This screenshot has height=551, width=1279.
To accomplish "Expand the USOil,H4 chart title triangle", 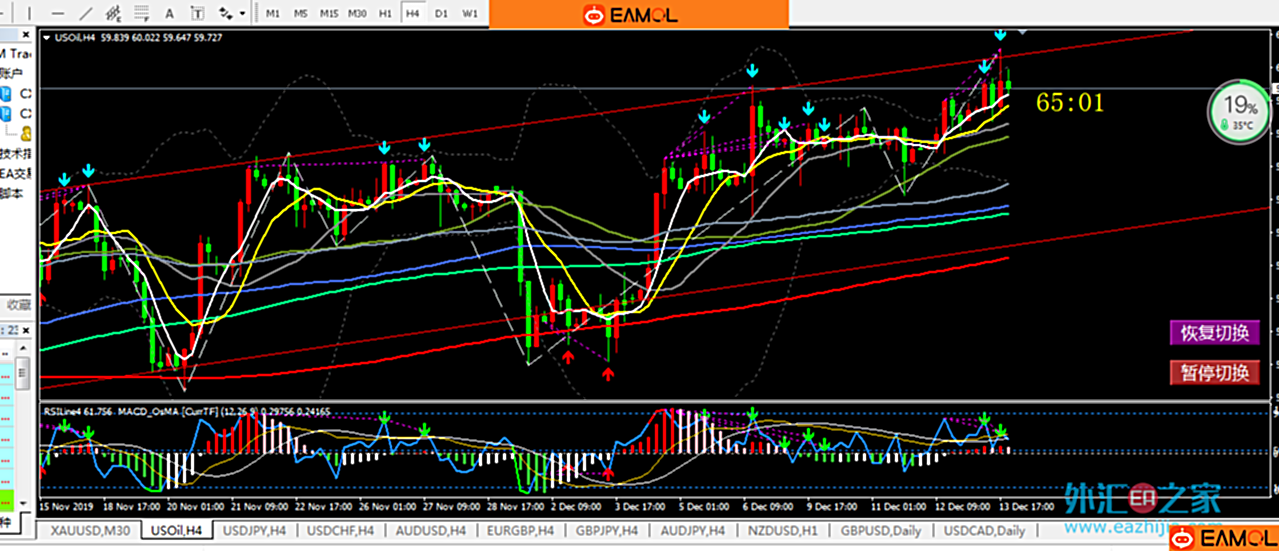I will pyautogui.click(x=47, y=38).
